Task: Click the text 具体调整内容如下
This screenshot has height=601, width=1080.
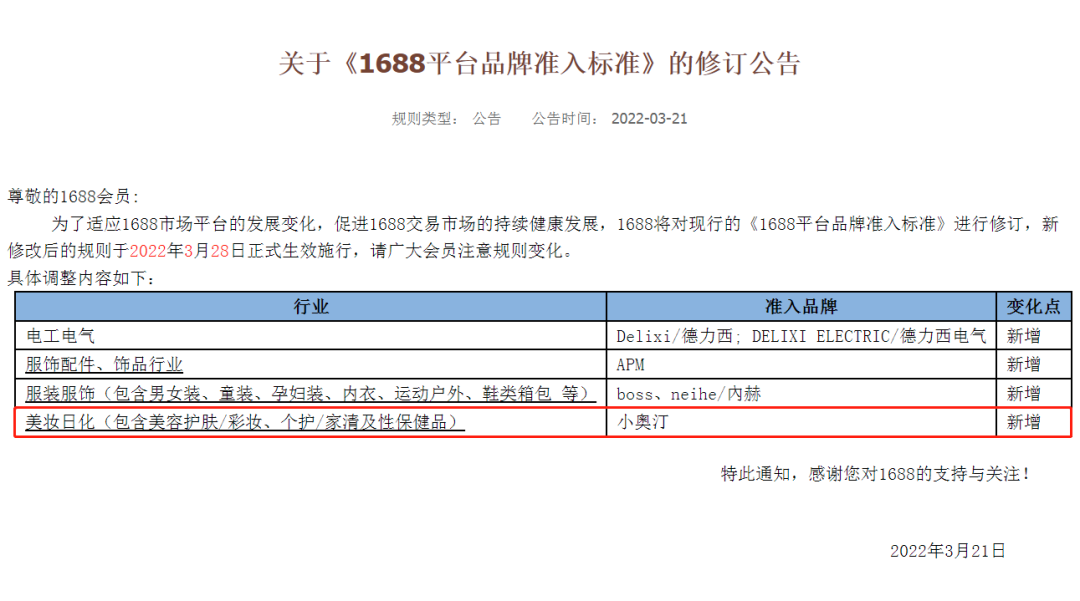Action: [x=81, y=278]
